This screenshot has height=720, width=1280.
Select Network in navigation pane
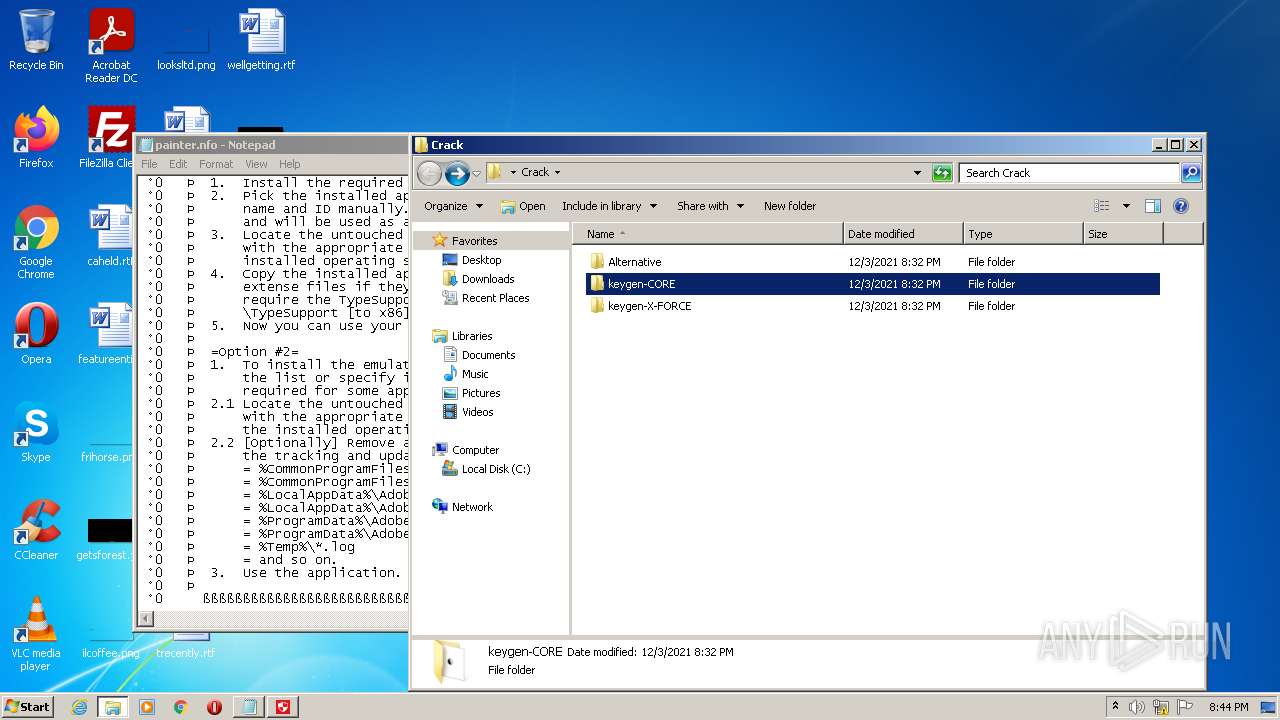462,507
